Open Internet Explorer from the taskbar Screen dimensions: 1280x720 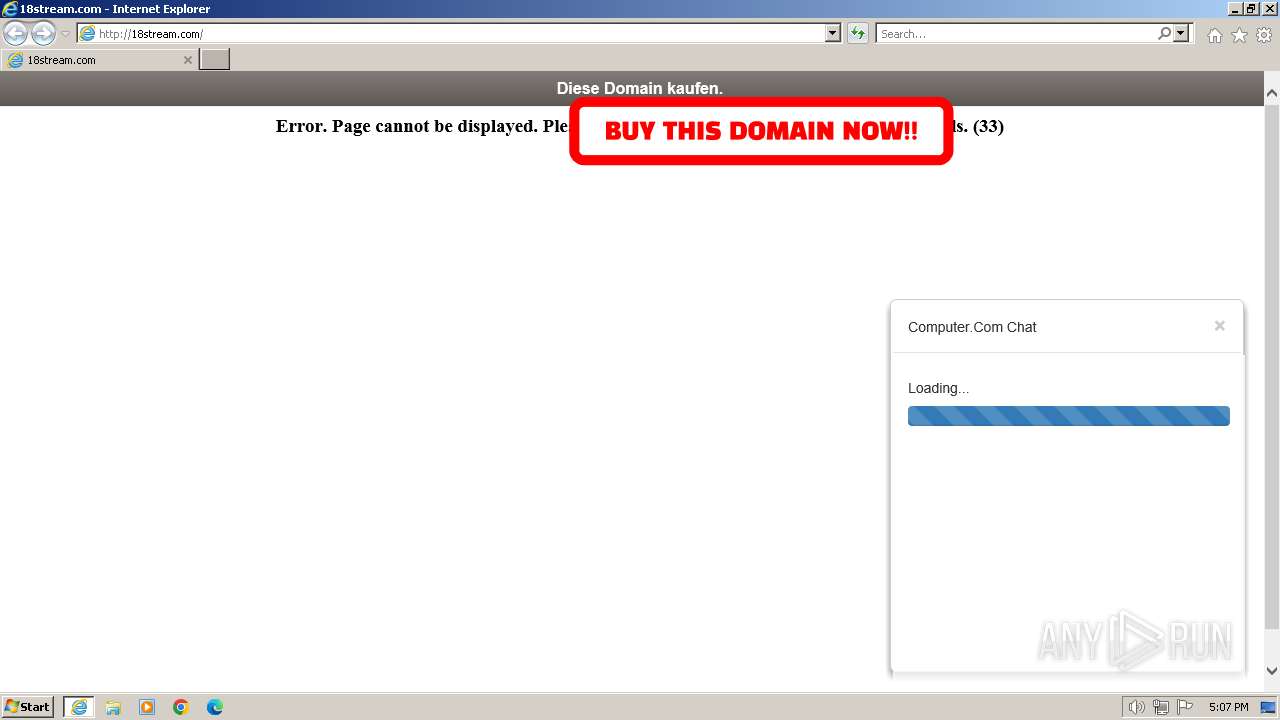click(x=79, y=707)
